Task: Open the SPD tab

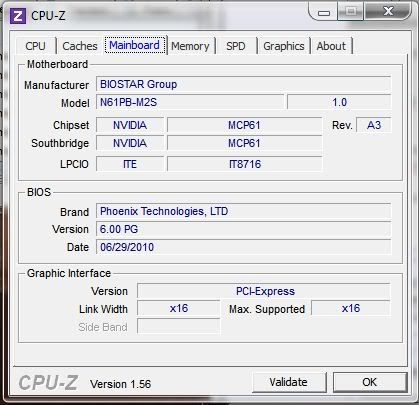Action: pos(236,46)
